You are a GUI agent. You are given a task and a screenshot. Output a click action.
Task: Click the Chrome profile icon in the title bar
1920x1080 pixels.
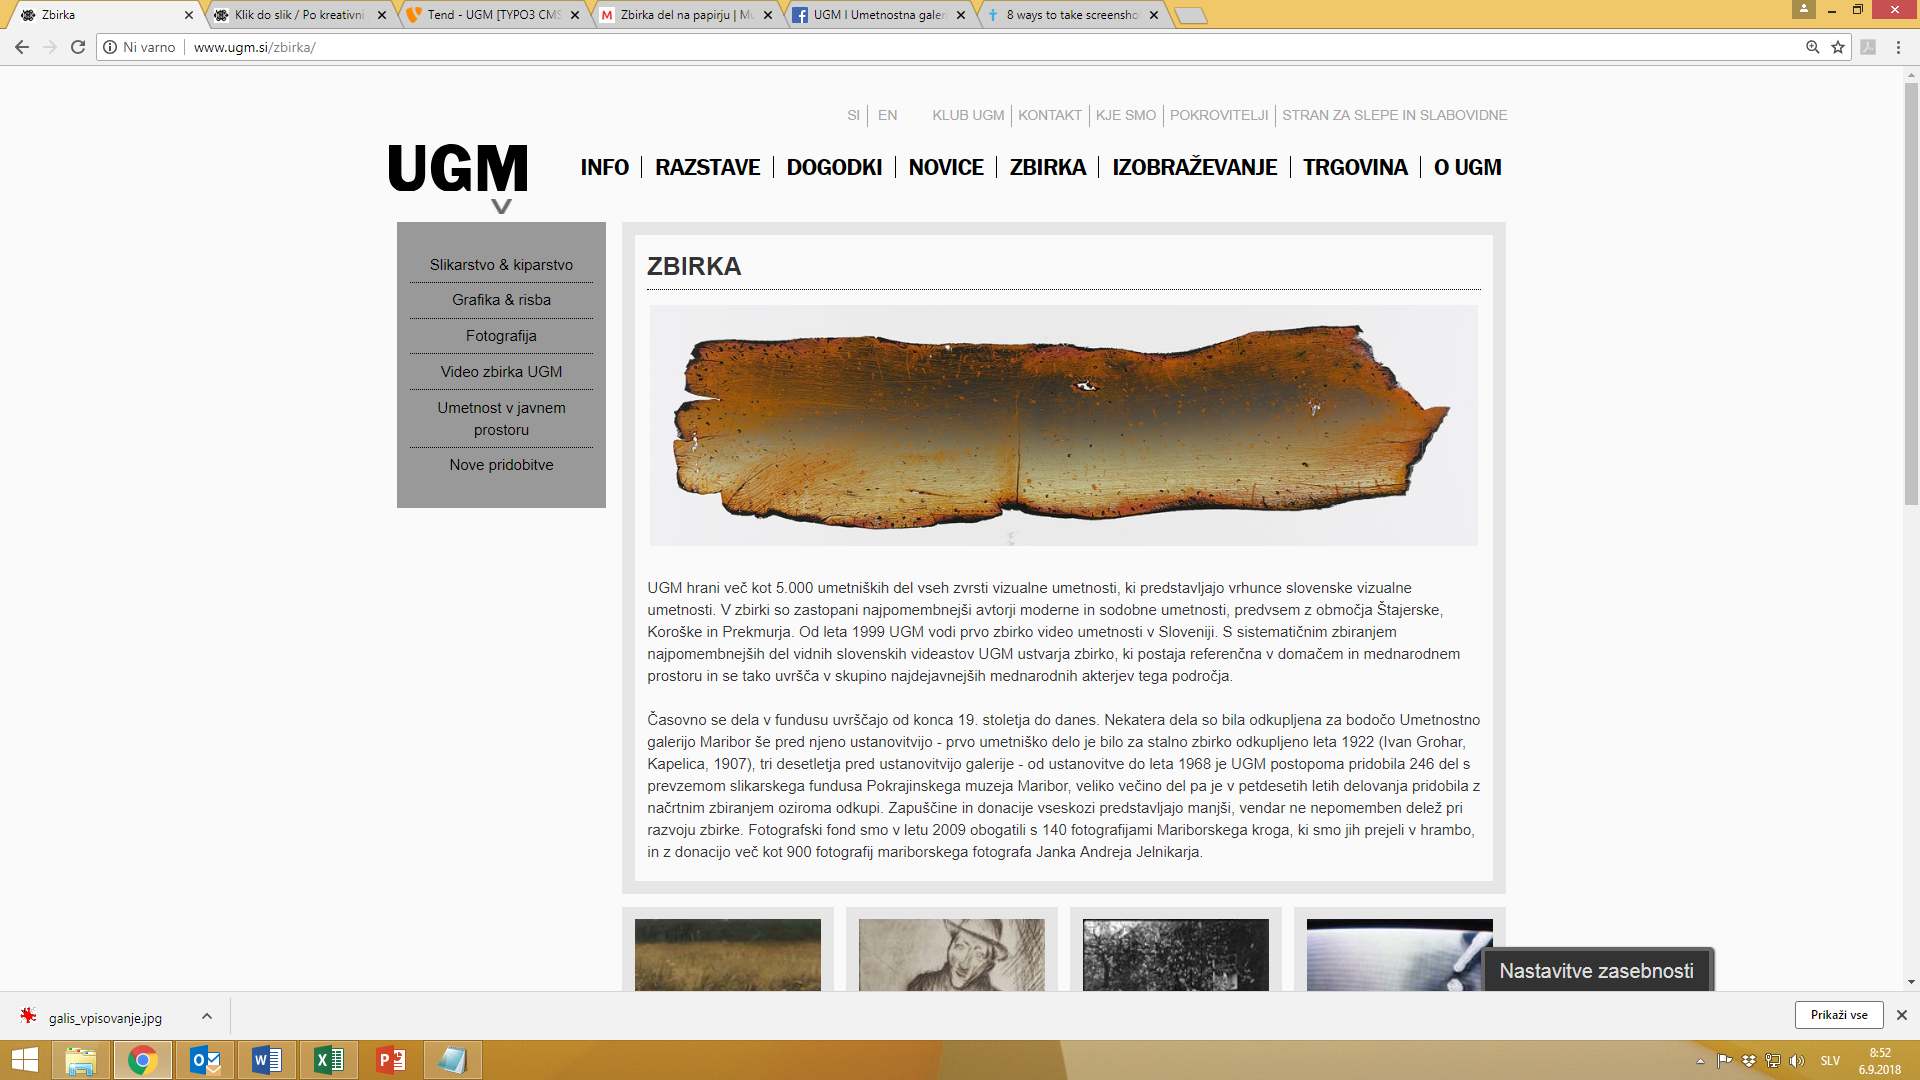[1804, 9]
